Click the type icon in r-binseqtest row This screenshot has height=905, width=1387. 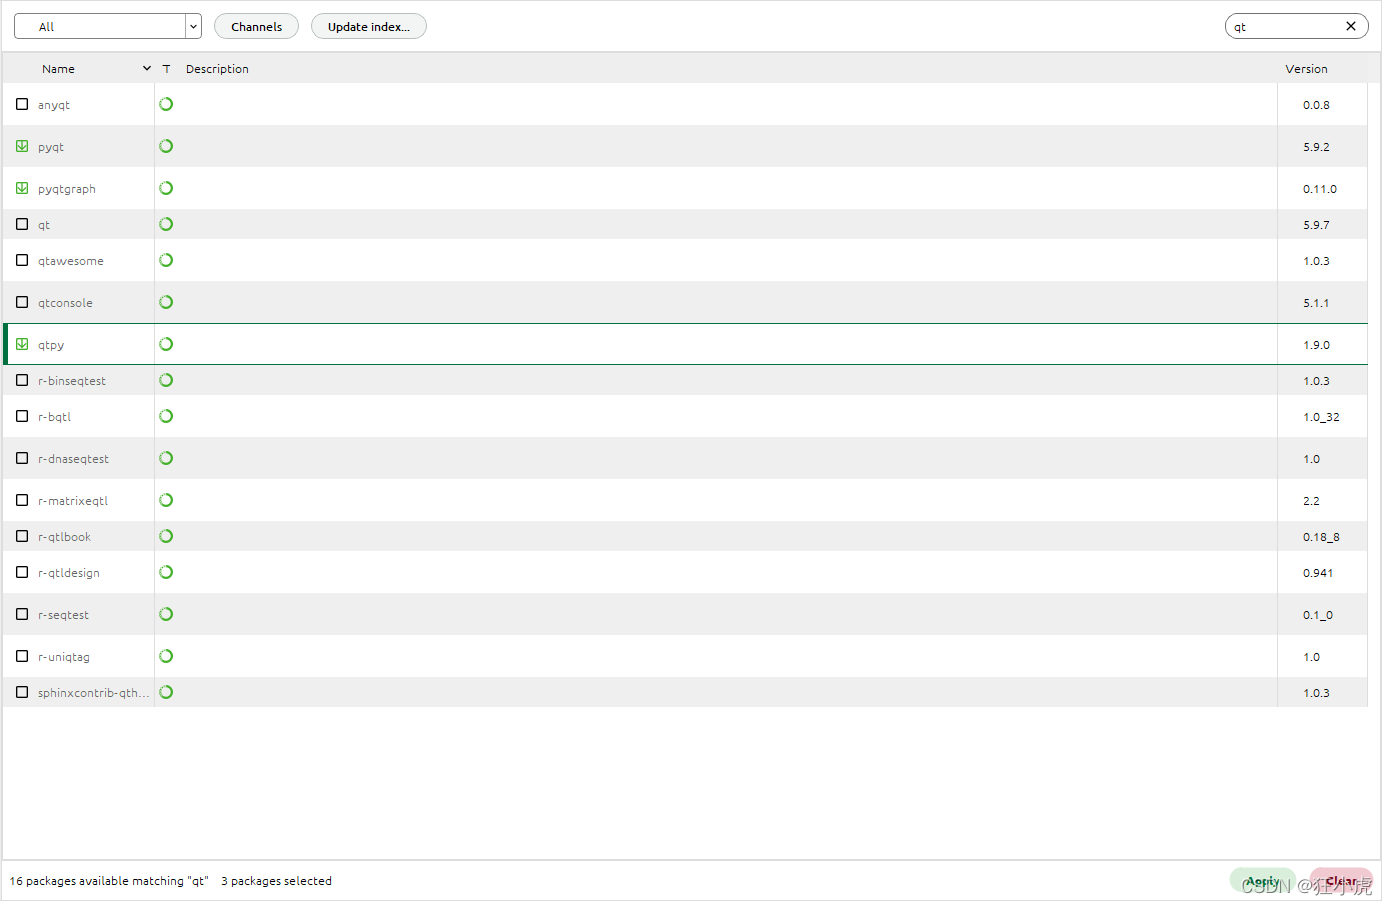pyautogui.click(x=166, y=380)
